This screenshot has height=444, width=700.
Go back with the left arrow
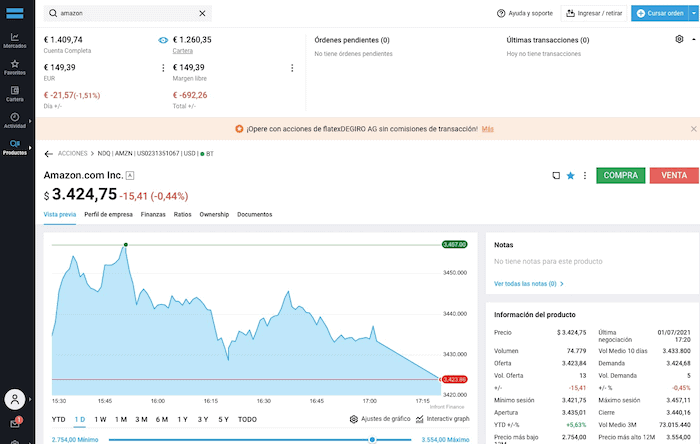[49, 154]
